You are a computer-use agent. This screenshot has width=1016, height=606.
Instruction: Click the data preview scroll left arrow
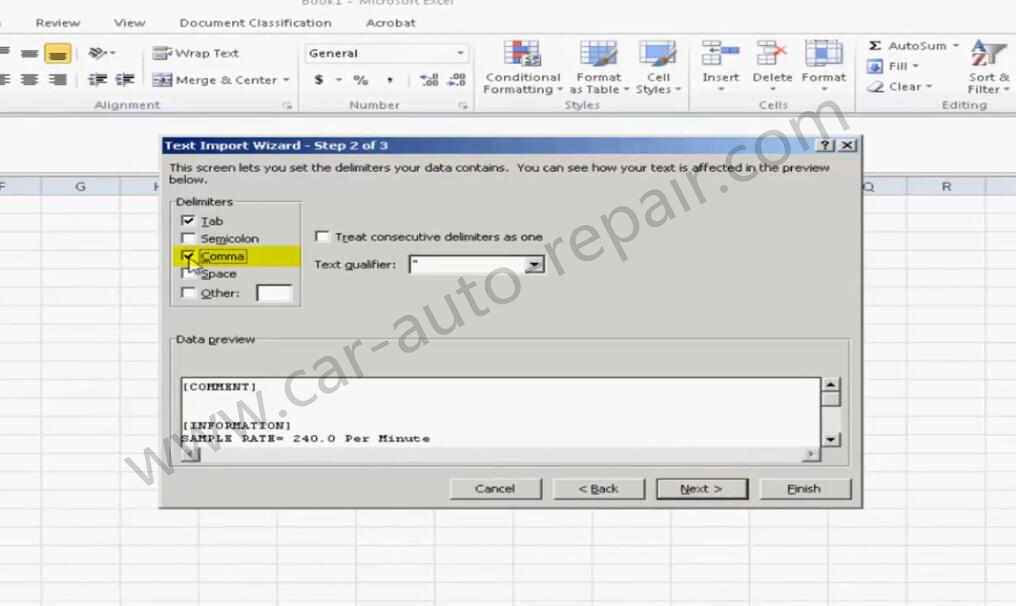tap(190, 454)
